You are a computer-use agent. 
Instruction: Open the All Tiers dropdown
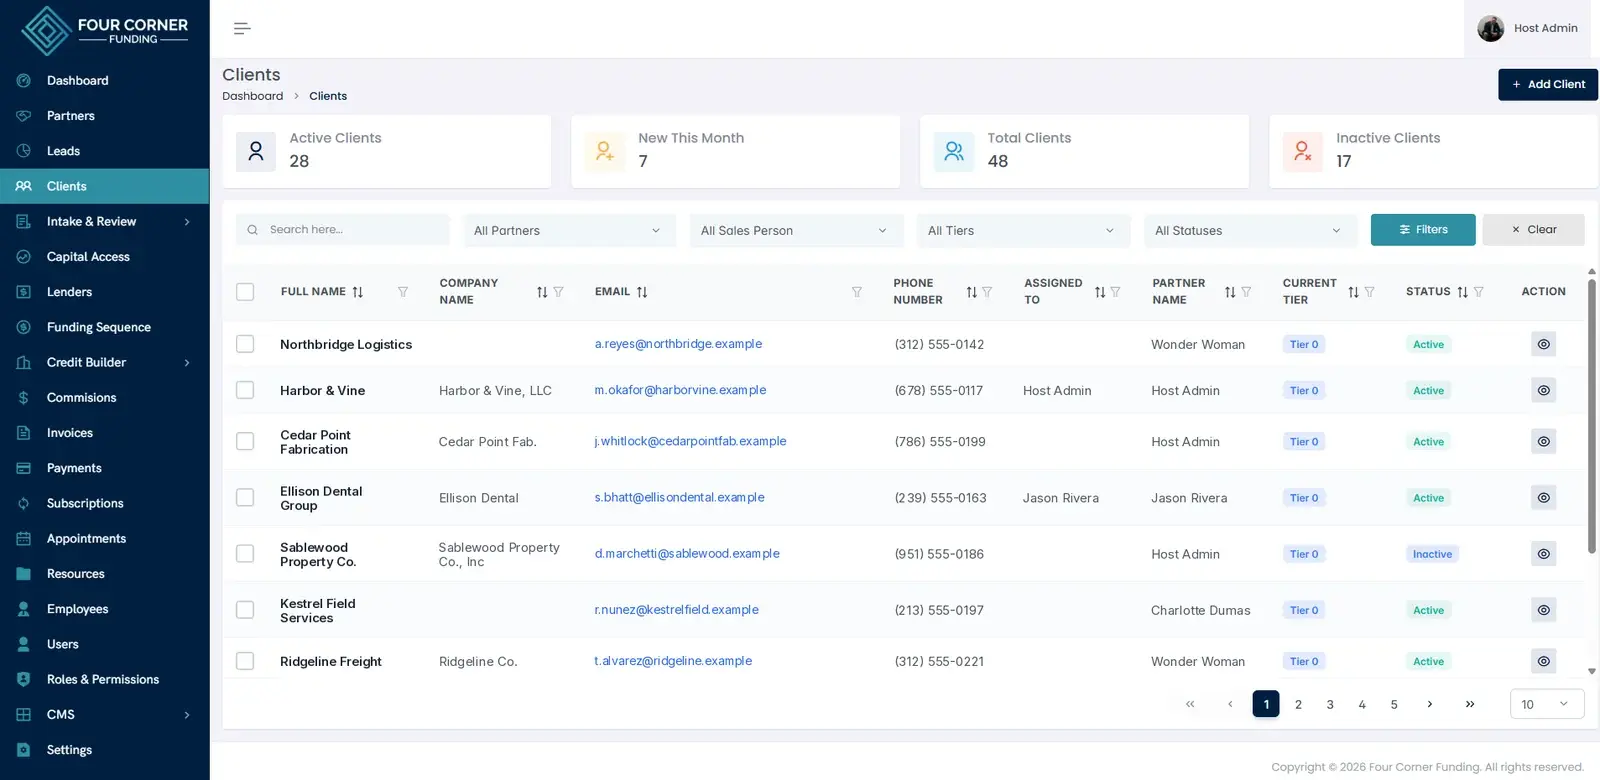(x=1023, y=230)
